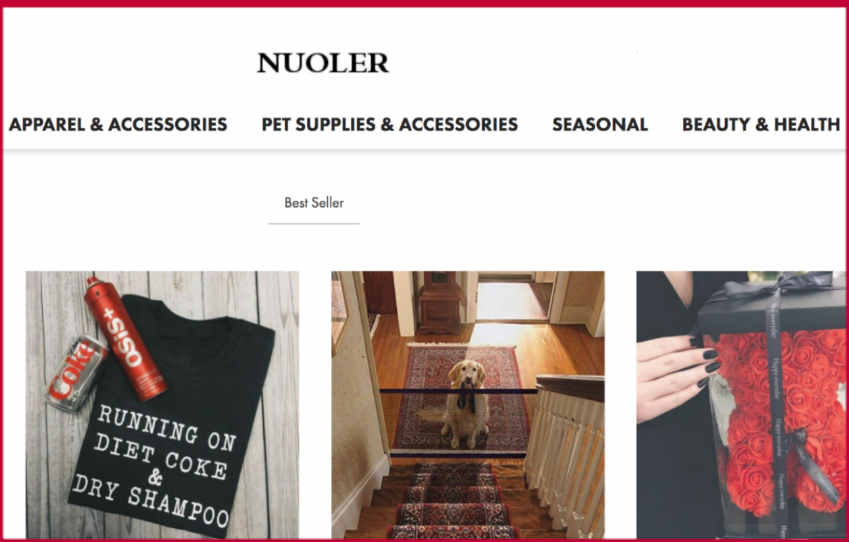Open the red rose bear product image

tap(741, 404)
